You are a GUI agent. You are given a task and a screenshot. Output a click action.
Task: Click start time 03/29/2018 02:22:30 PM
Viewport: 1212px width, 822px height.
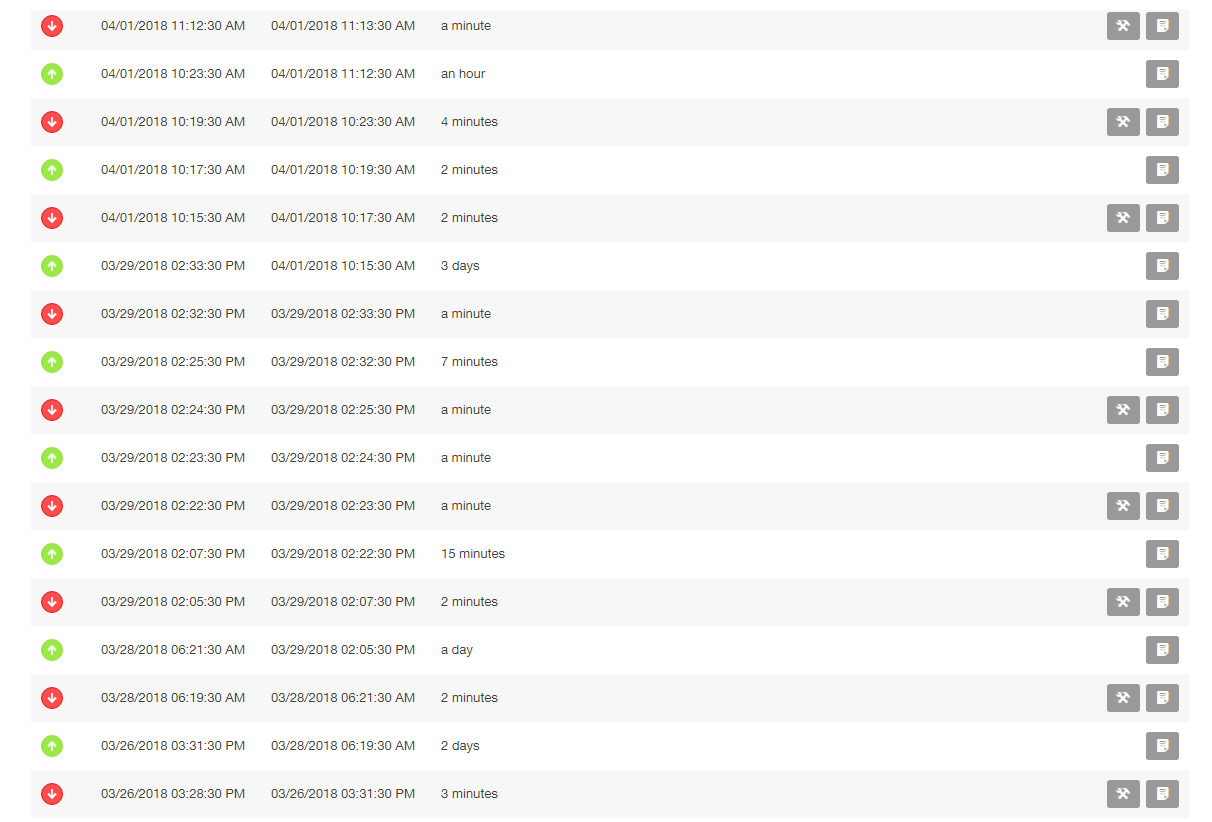click(x=173, y=506)
